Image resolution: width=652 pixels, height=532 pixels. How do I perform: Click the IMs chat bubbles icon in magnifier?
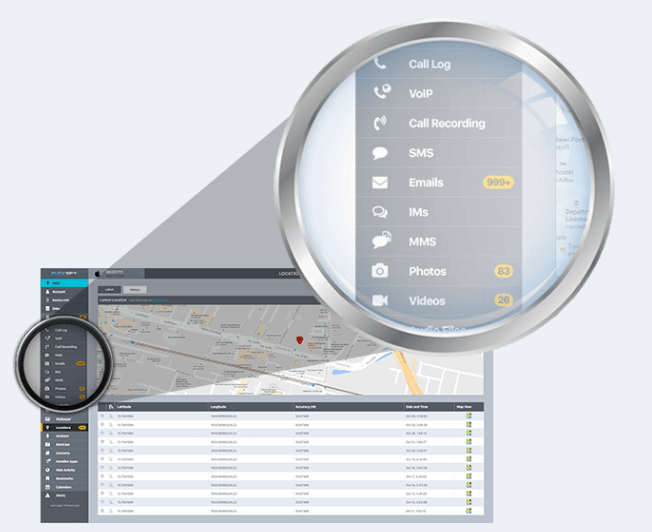click(x=381, y=212)
